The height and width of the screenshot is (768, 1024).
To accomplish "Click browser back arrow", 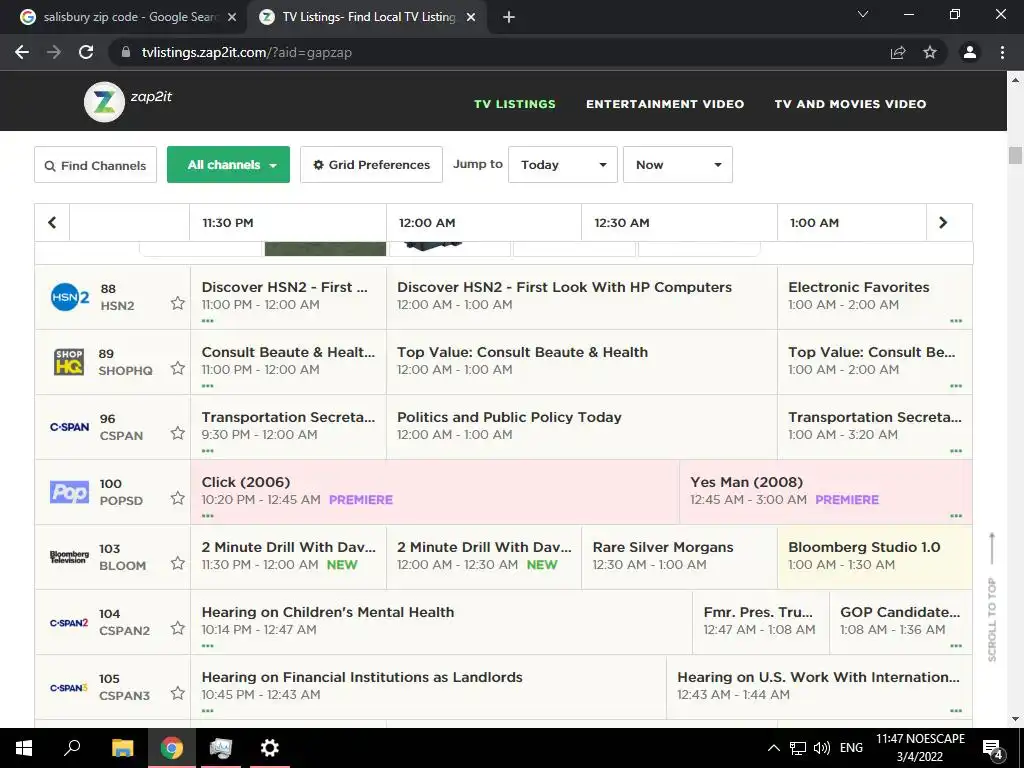I will coord(22,52).
